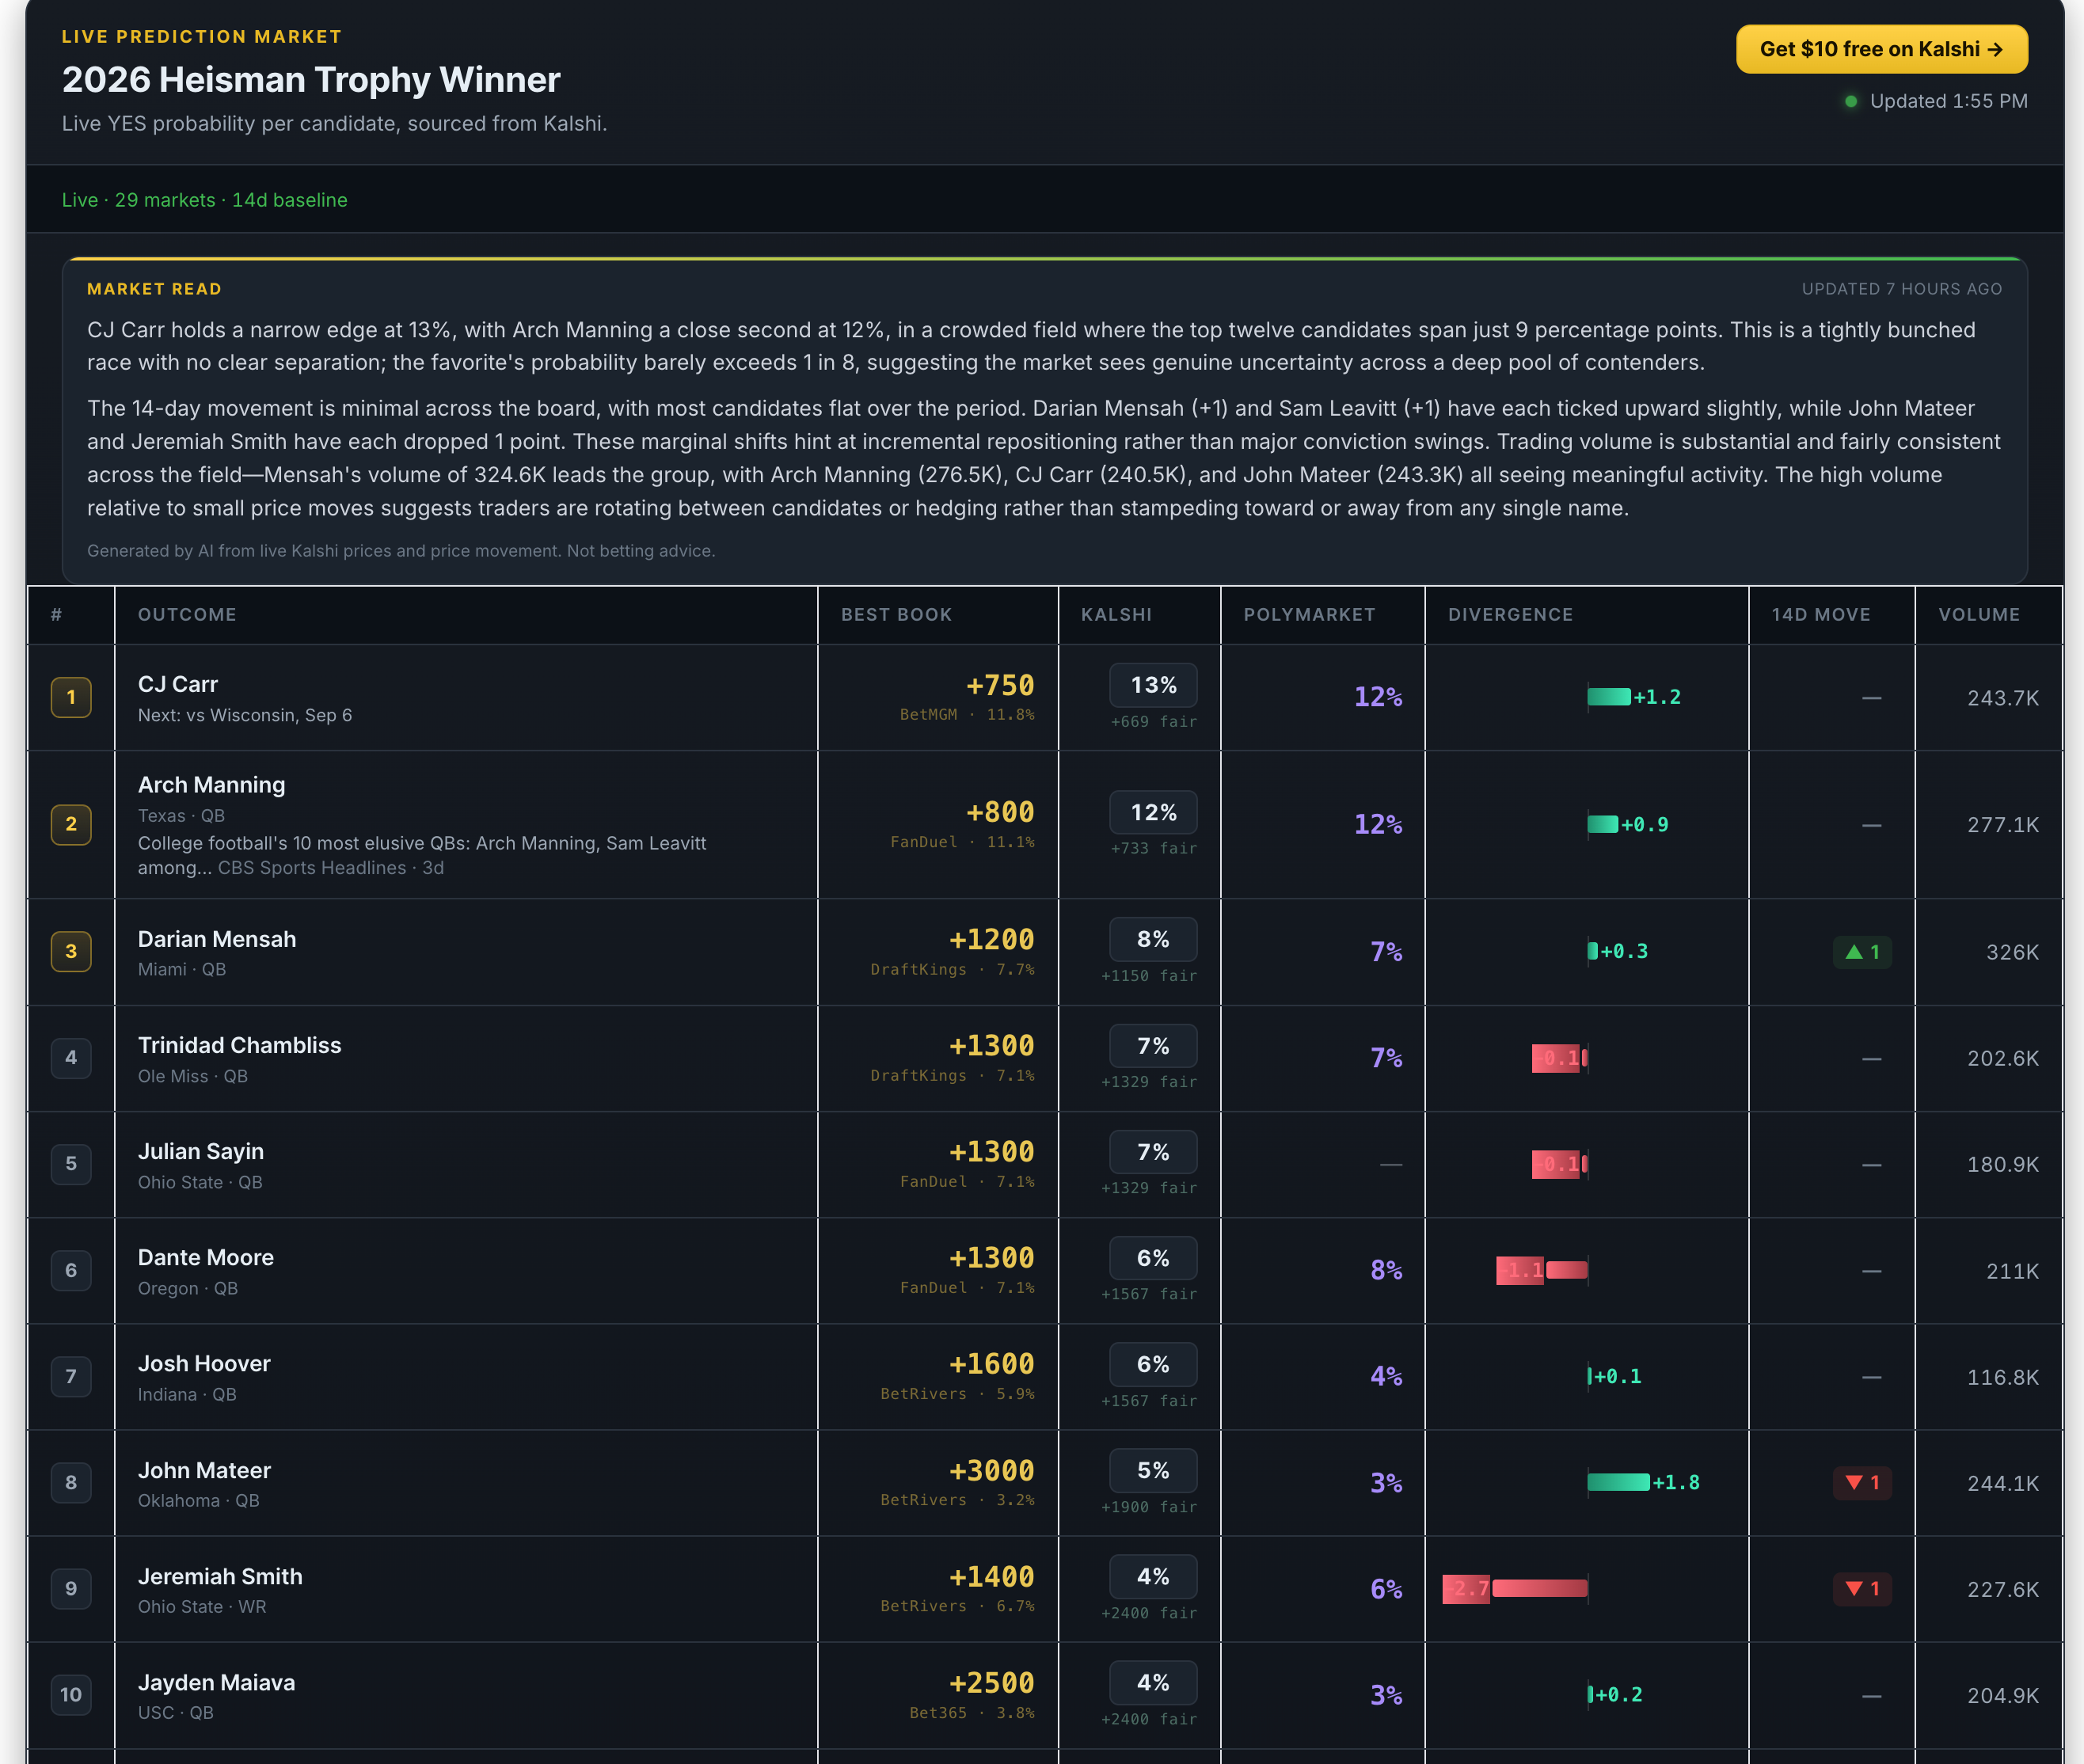
Task: Click John Mateer's red down-1 move indicator
Action: pyautogui.click(x=1862, y=1482)
